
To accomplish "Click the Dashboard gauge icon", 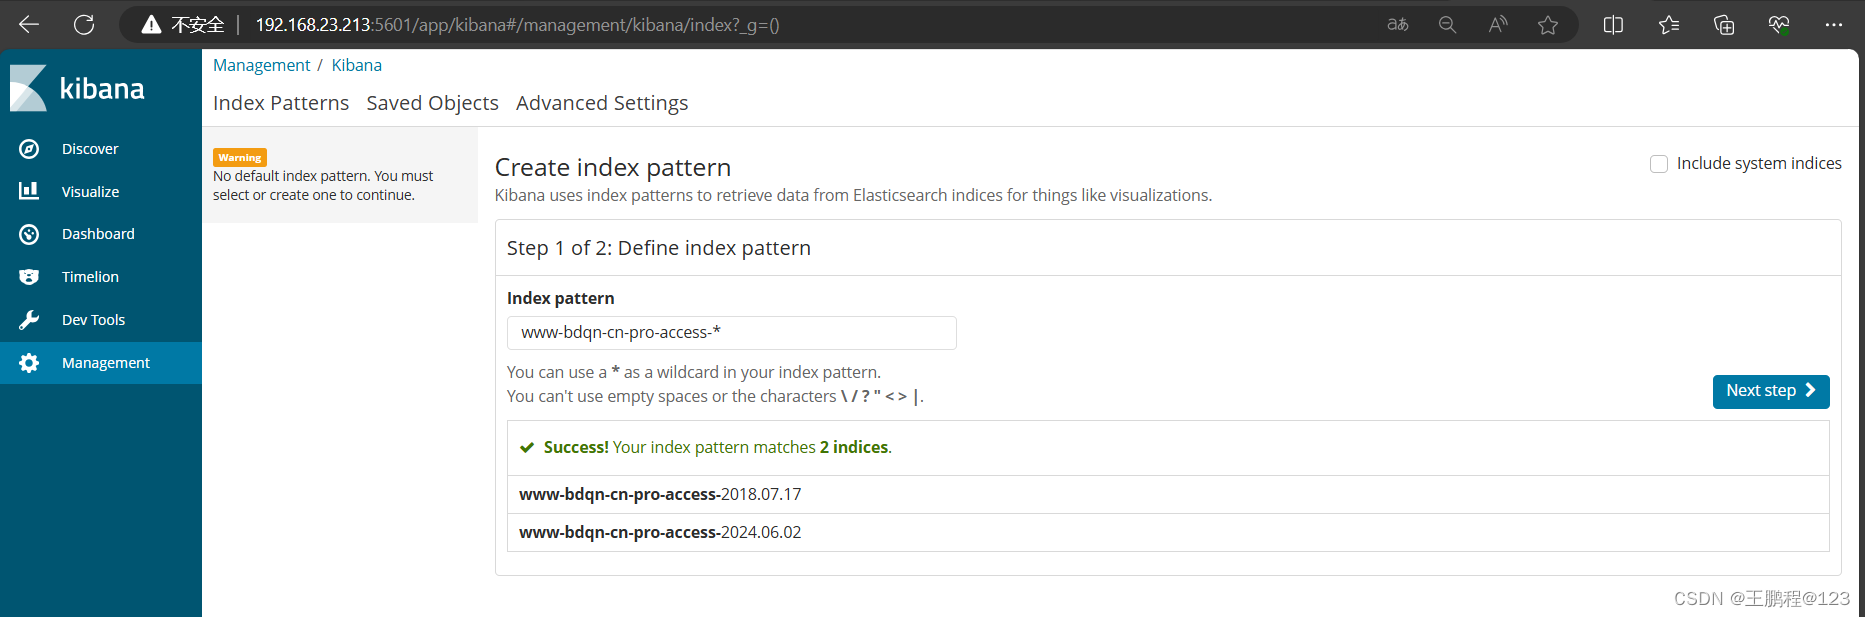I will pos(29,234).
